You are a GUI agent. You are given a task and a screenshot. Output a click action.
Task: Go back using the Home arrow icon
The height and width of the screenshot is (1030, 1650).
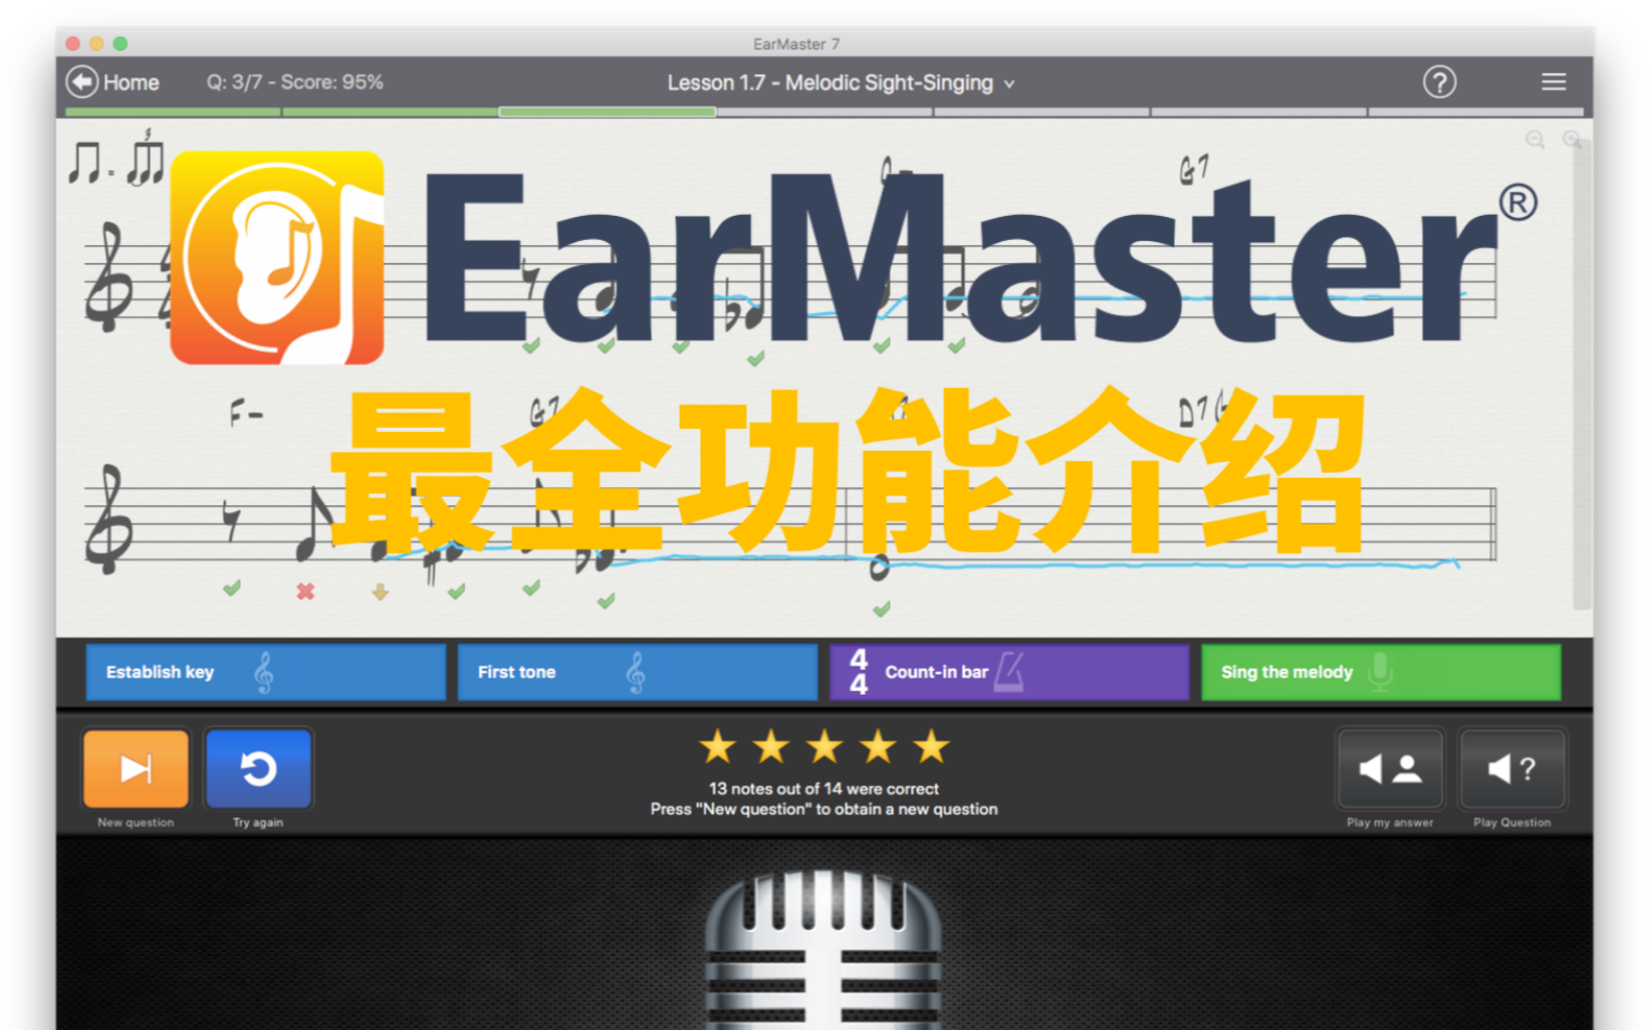(82, 82)
